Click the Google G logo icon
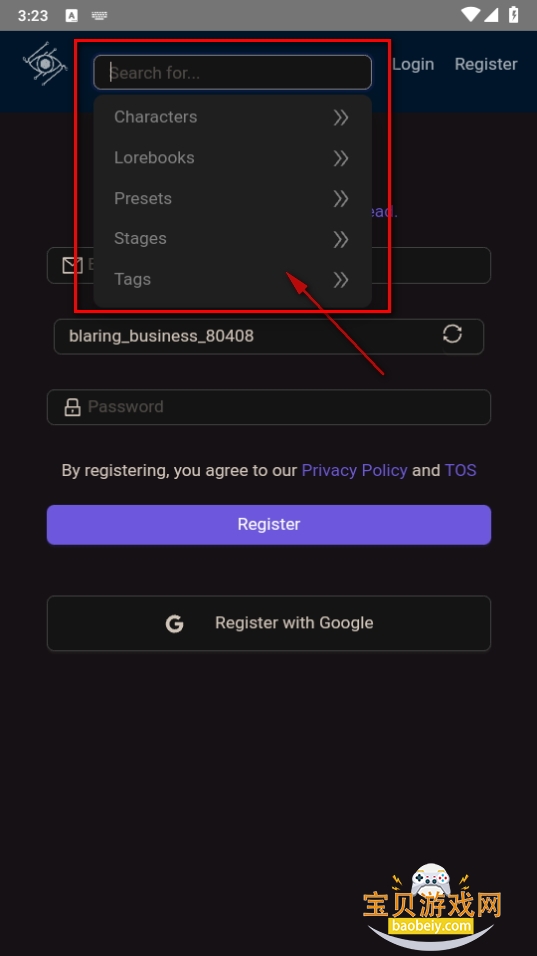Screen dimensions: 537x956 (175, 623)
